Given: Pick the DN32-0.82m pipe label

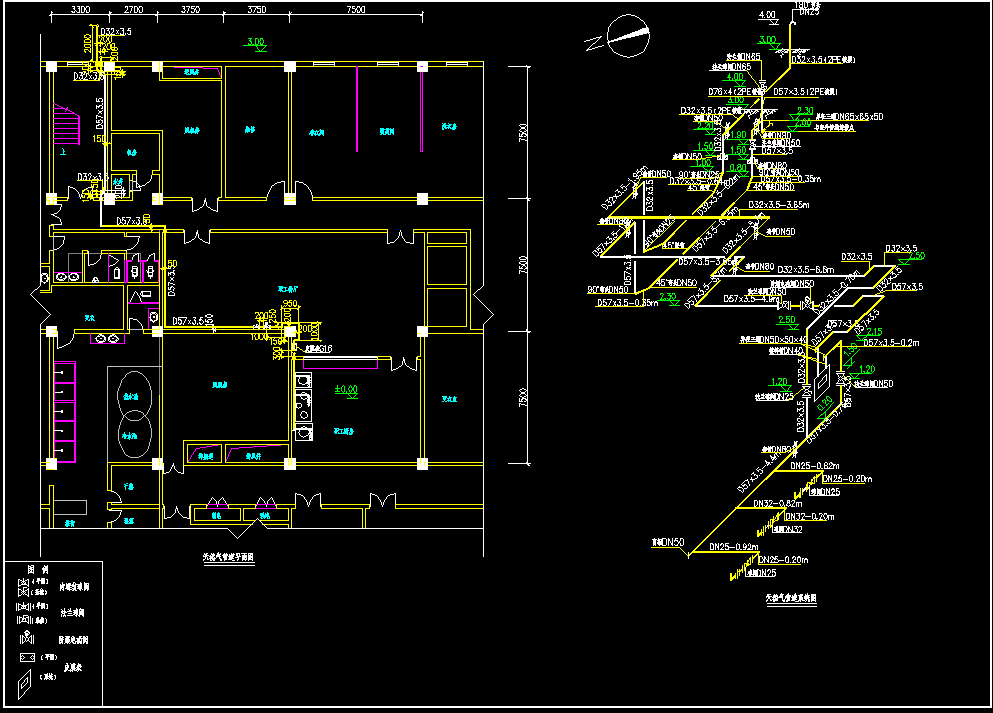Looking at the screenshot, I should [x=777, y=504].
